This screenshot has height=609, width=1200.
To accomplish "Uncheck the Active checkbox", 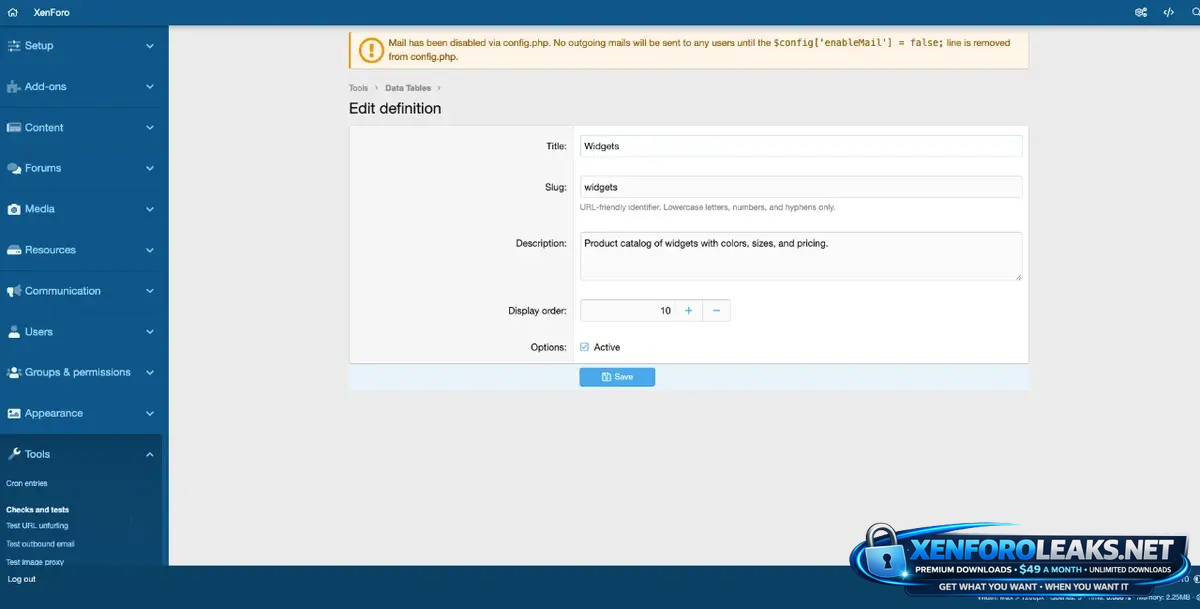I will click(585, 347).
